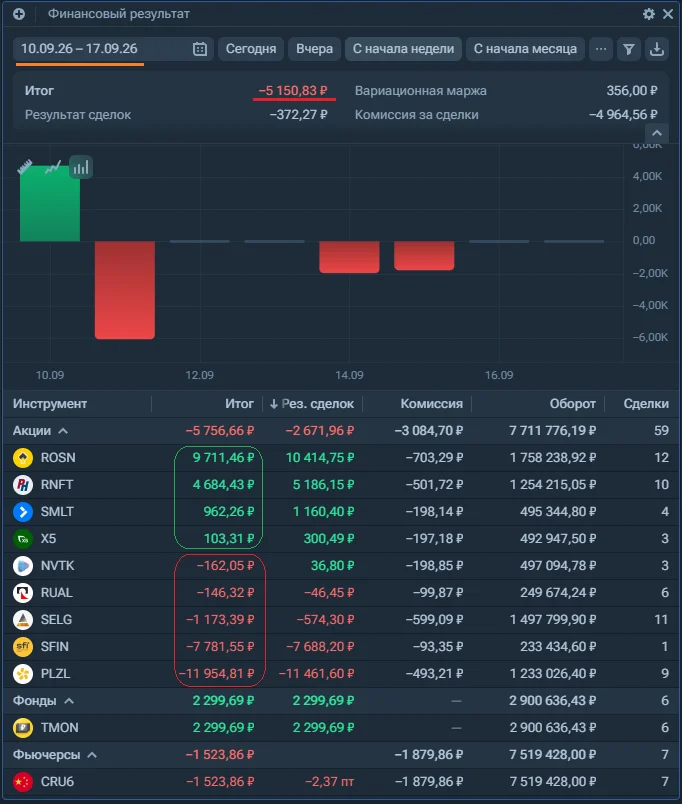682x804 pixels.
Task: Click the X5 instrument logo
Action: (x=23, y=538)
